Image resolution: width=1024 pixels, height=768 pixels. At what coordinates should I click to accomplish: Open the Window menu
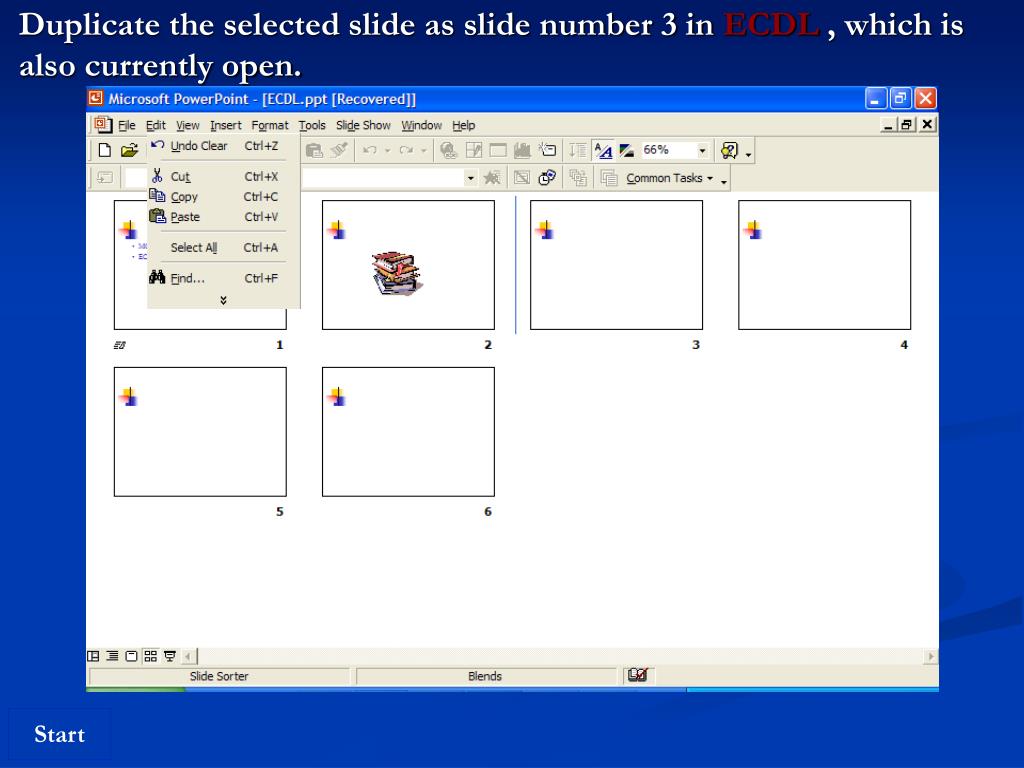(421, 125)
